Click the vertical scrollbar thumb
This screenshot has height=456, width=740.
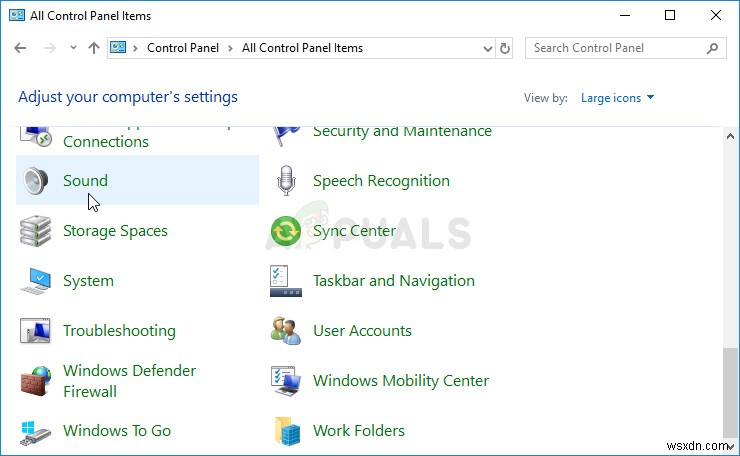click(x=730, y=393)
